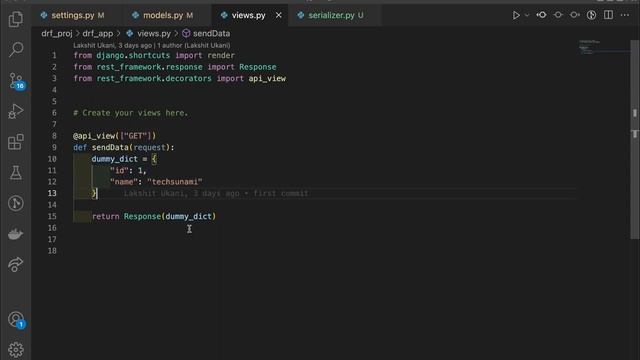Open the Docker whale view

(16, 234)
